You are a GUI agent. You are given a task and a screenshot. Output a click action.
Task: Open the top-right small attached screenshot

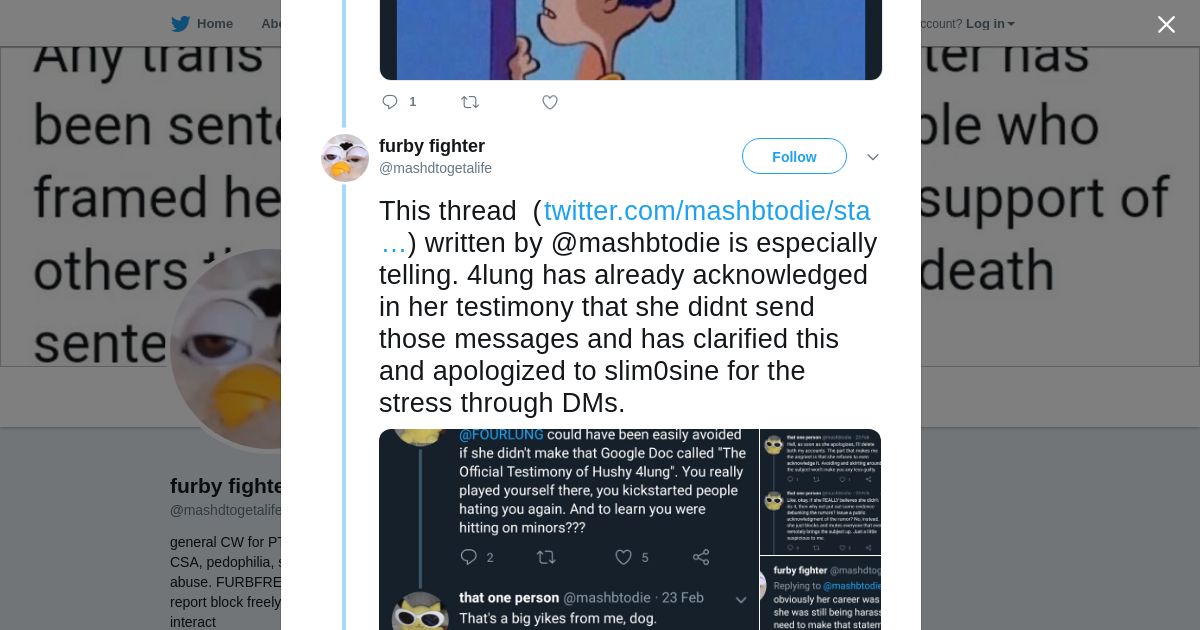pos(820,491)
